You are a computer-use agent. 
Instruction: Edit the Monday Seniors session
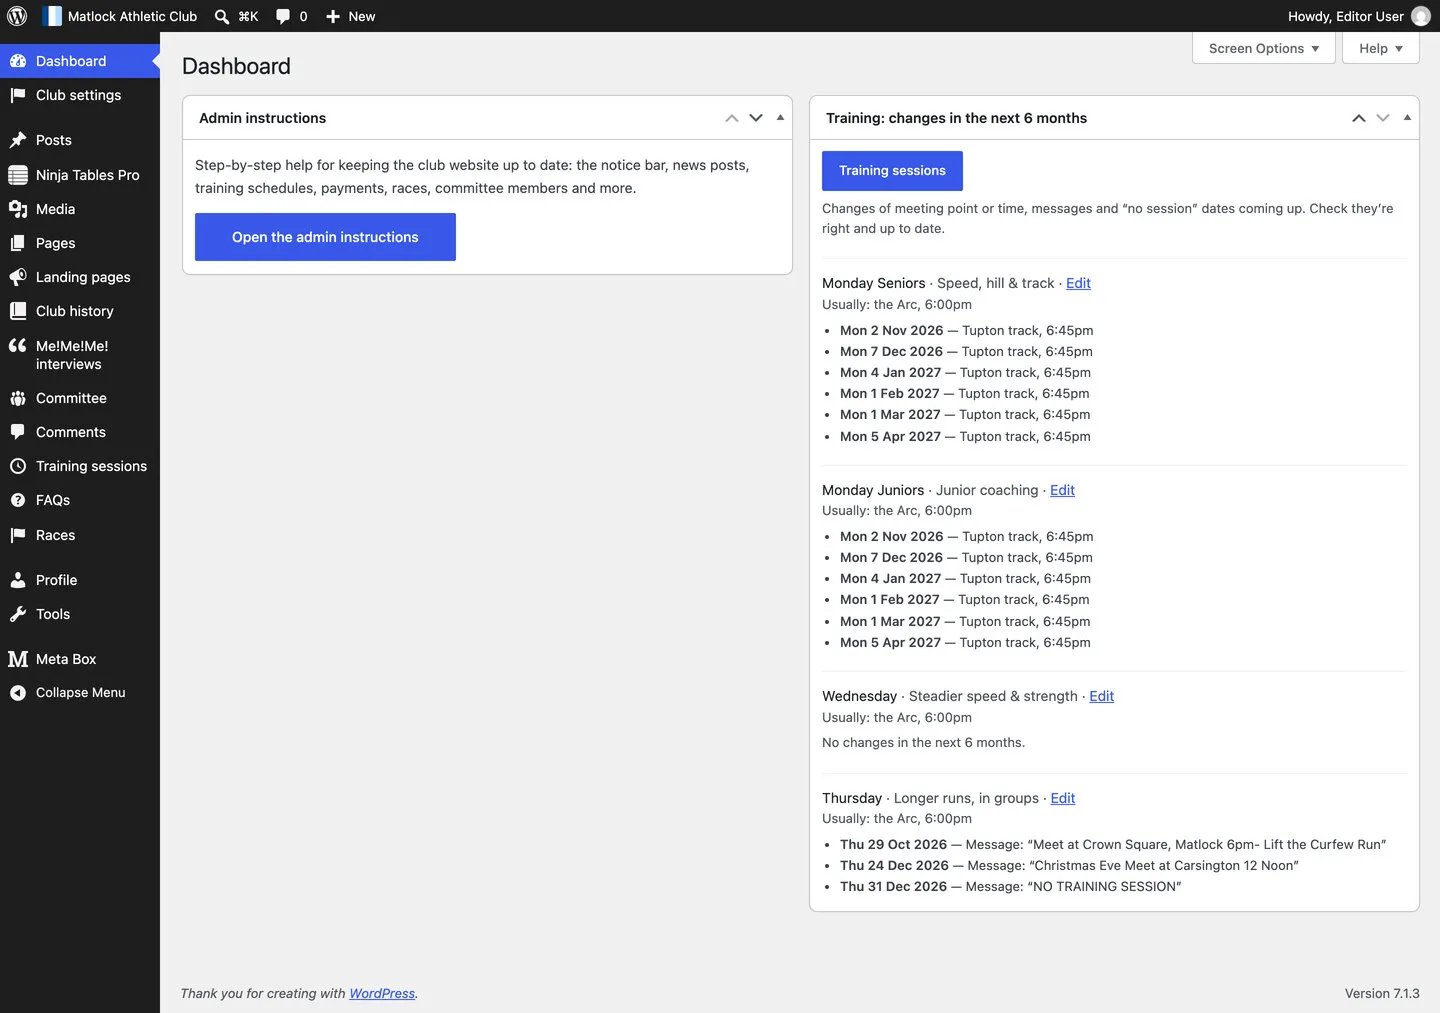tap(1078, 283)
